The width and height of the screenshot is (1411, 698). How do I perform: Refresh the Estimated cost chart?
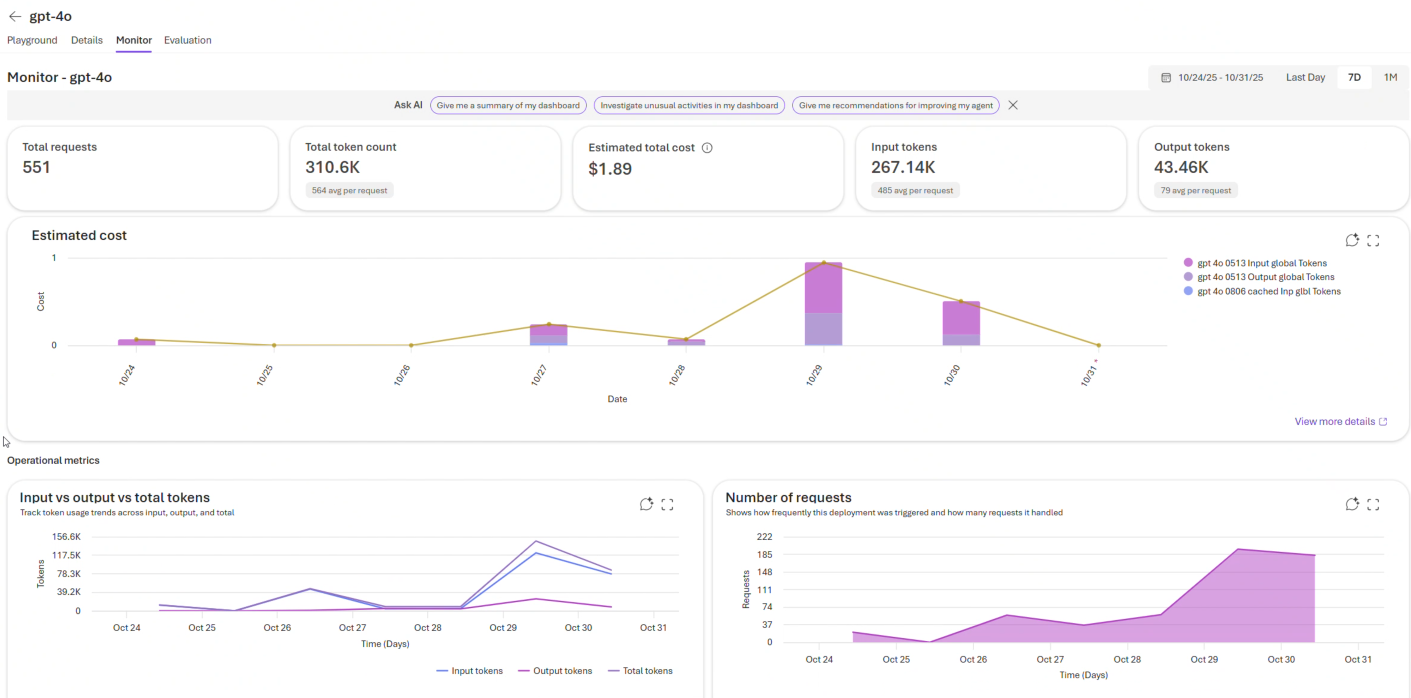coord(1353,240)
